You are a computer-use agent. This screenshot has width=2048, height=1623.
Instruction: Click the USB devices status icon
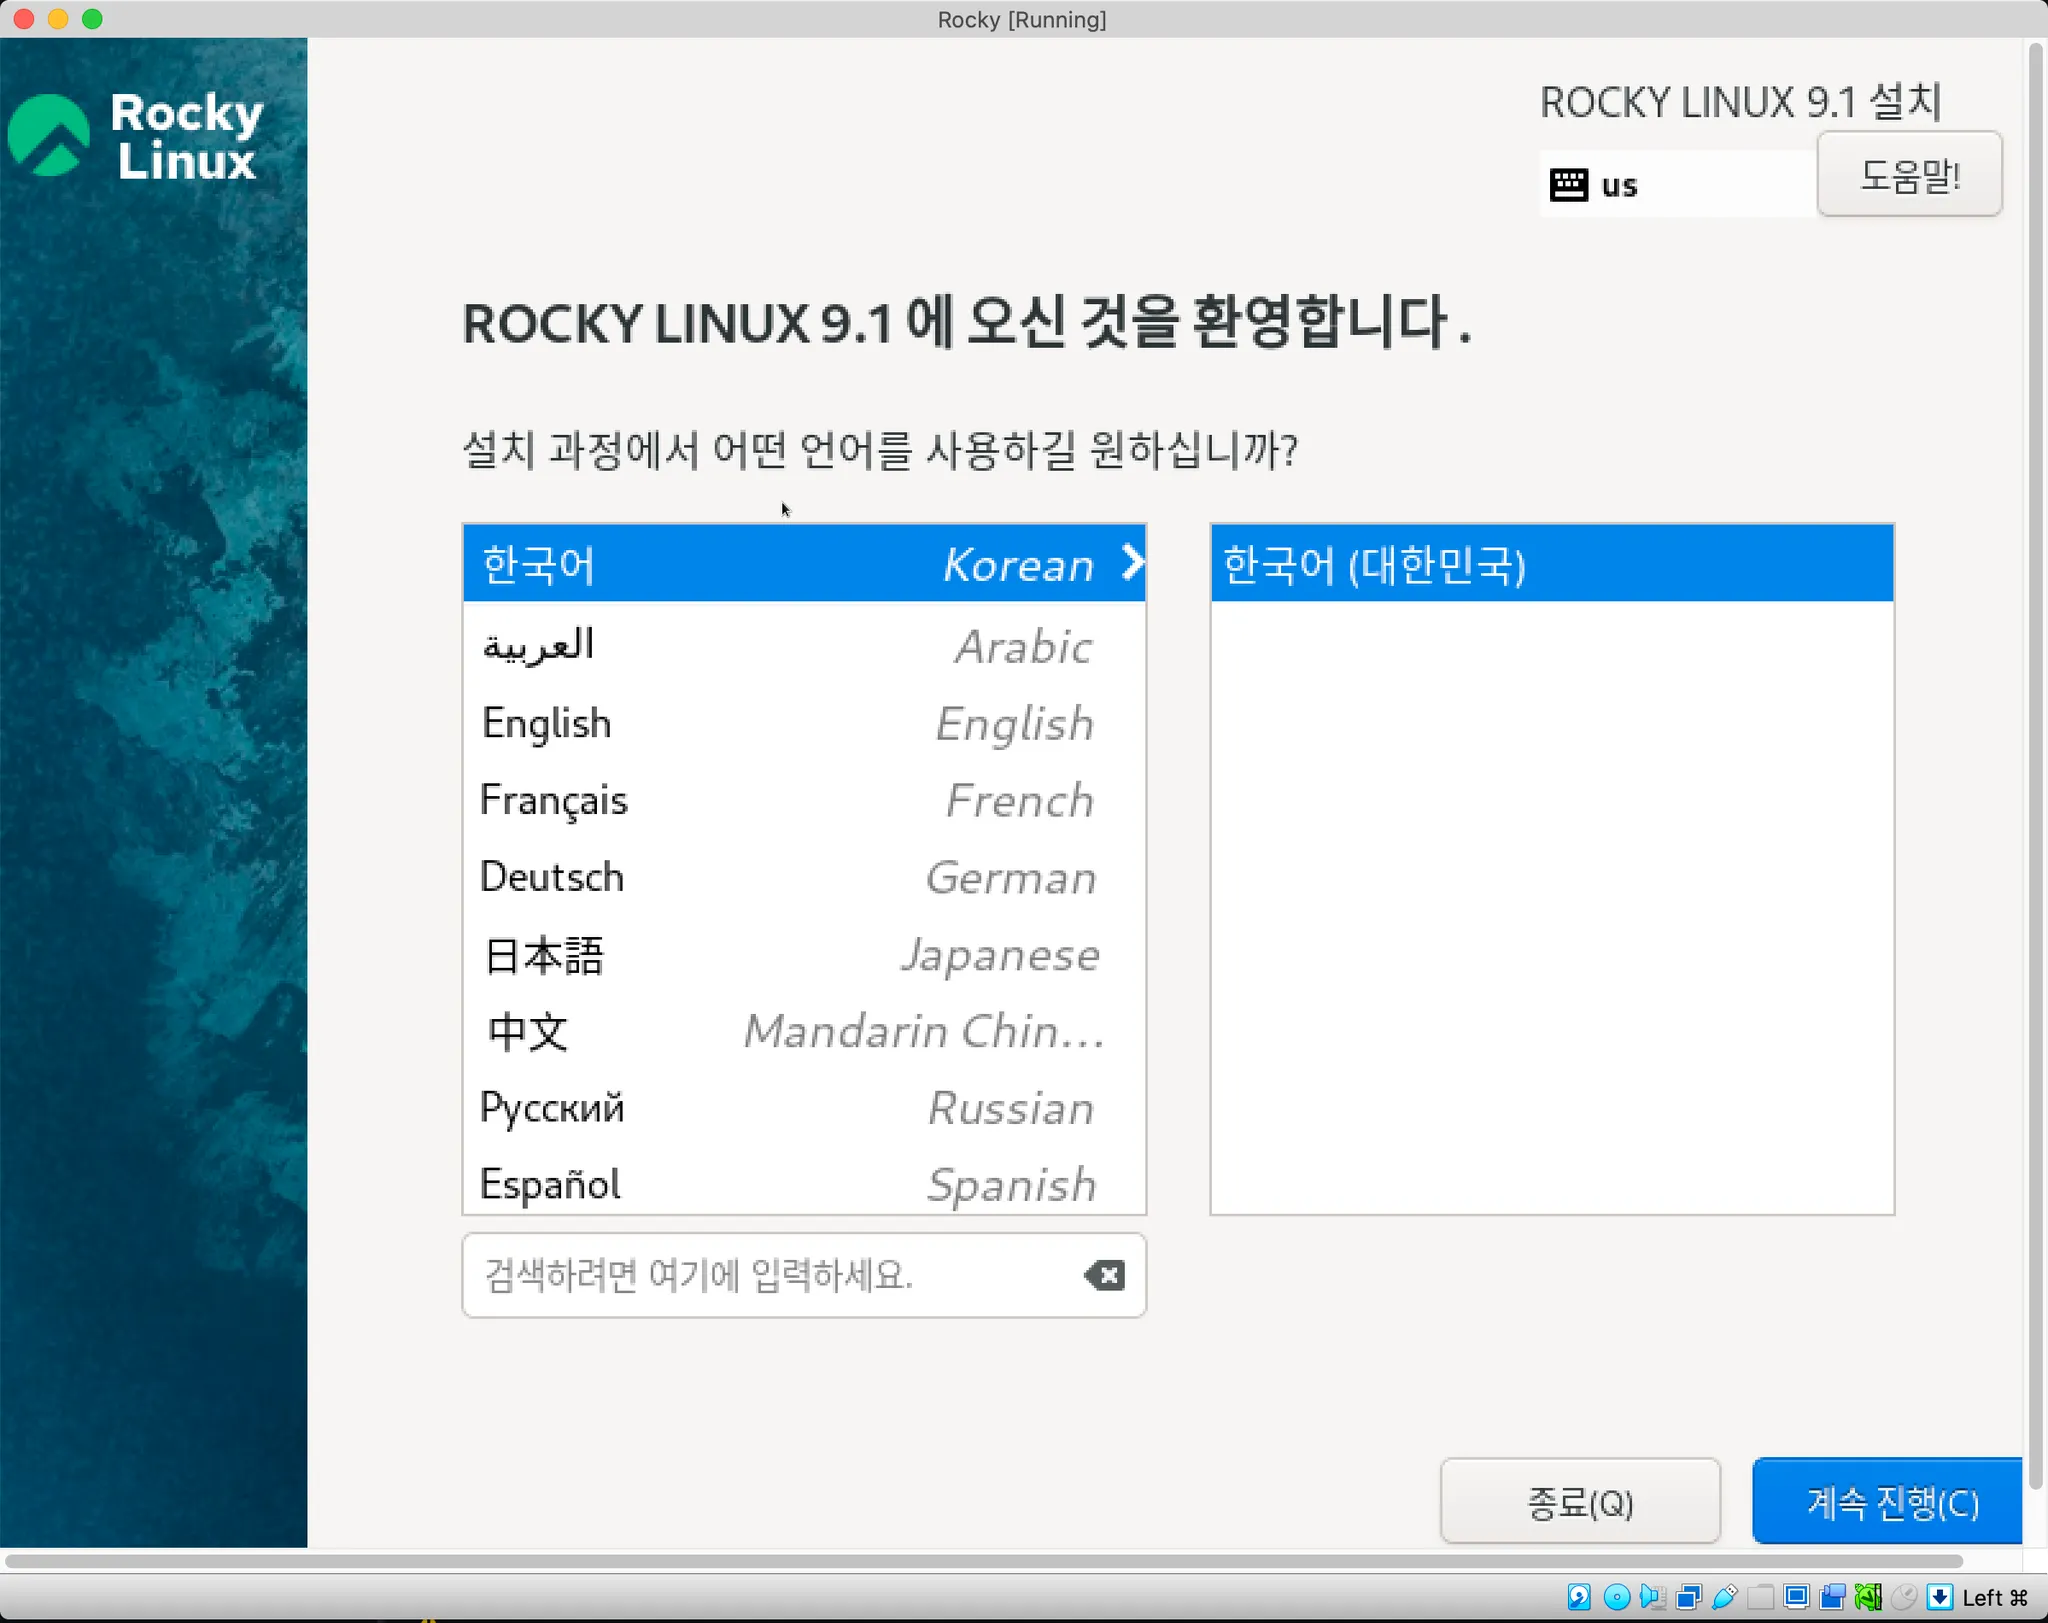click(1725, 1597)
